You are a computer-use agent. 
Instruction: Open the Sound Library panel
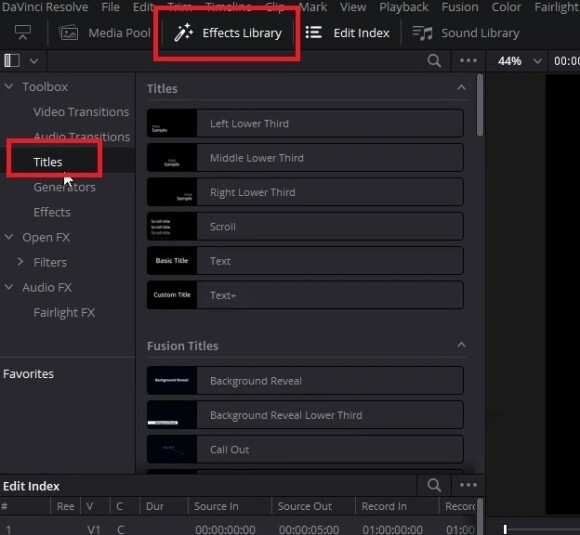pos(466,33)
